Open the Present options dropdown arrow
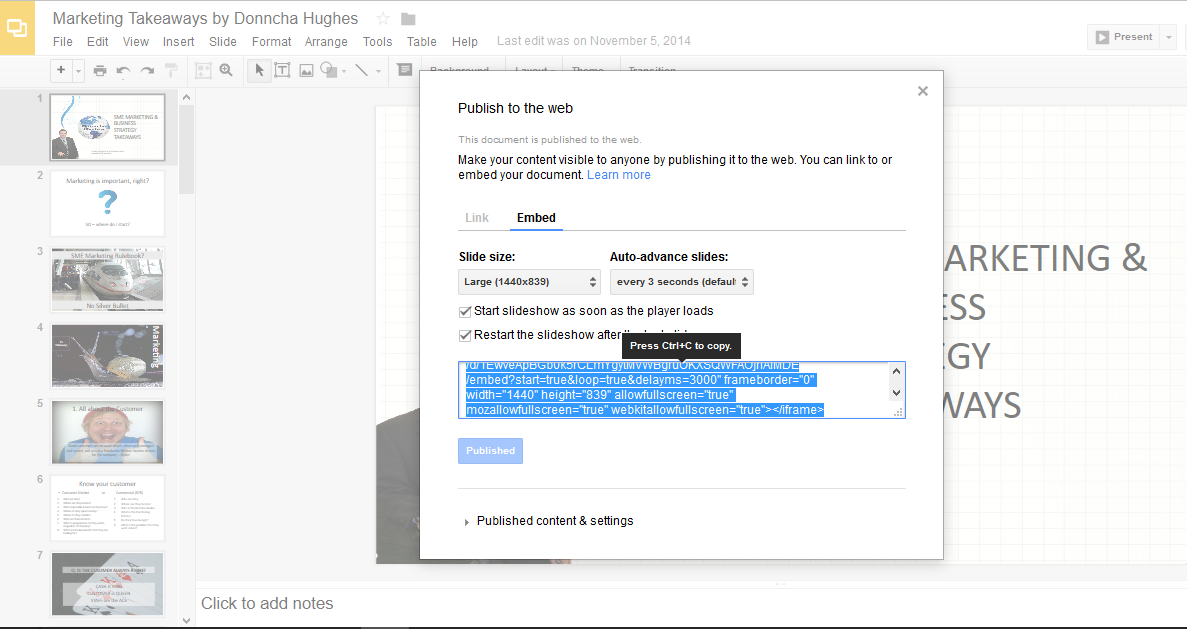1187x629 pixels. 1170,36
